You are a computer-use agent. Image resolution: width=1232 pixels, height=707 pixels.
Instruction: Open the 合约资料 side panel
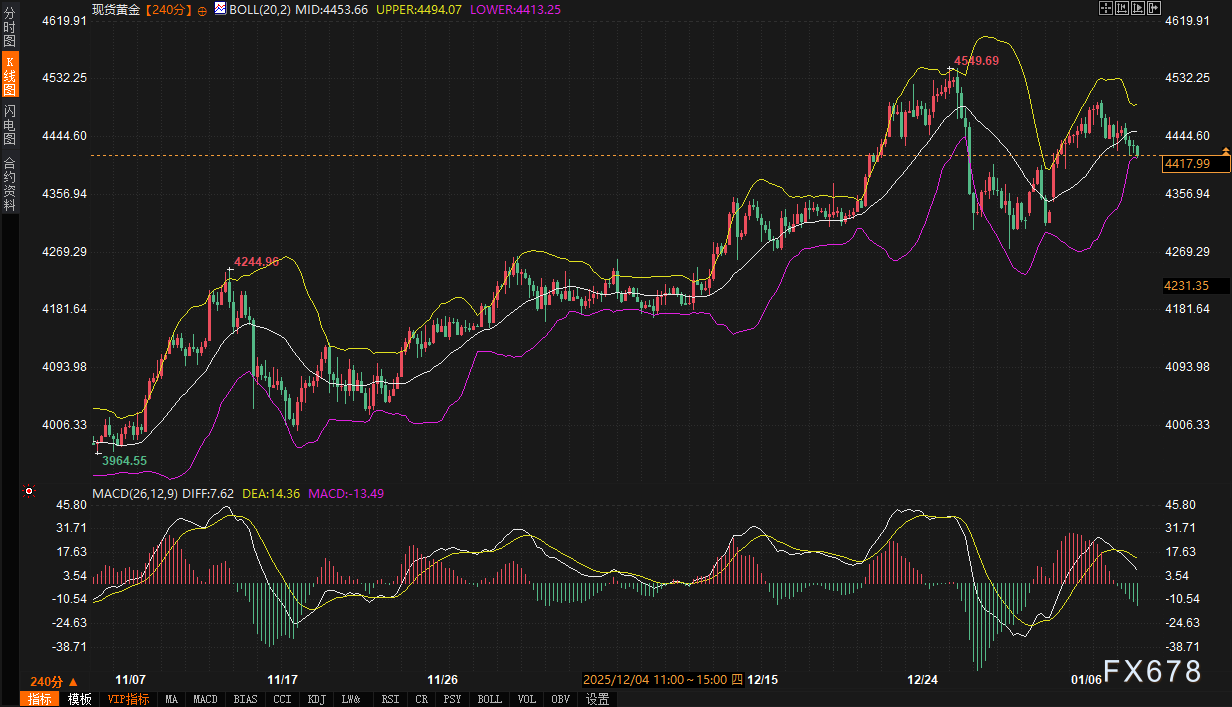9,183
